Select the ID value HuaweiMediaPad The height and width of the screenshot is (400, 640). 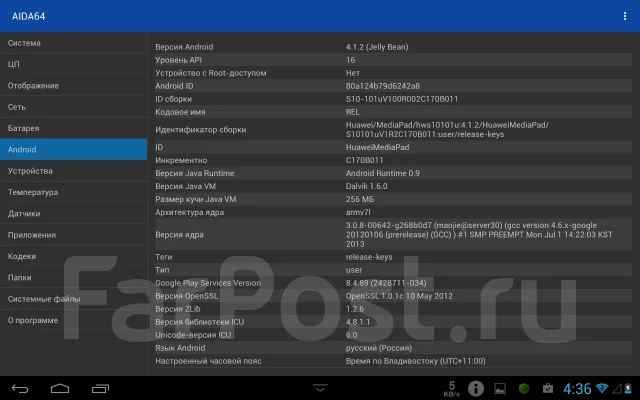pos(377,147)
